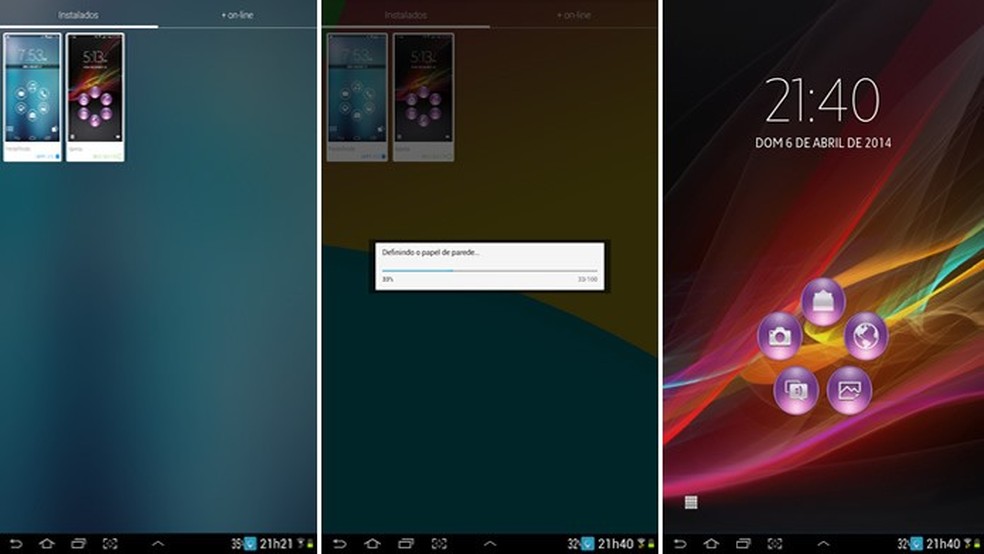This screenshot has height=554, width=984.
Task: Open browser via the purple globe bubble
Action: pyautogui.click(x=866, y=336)
